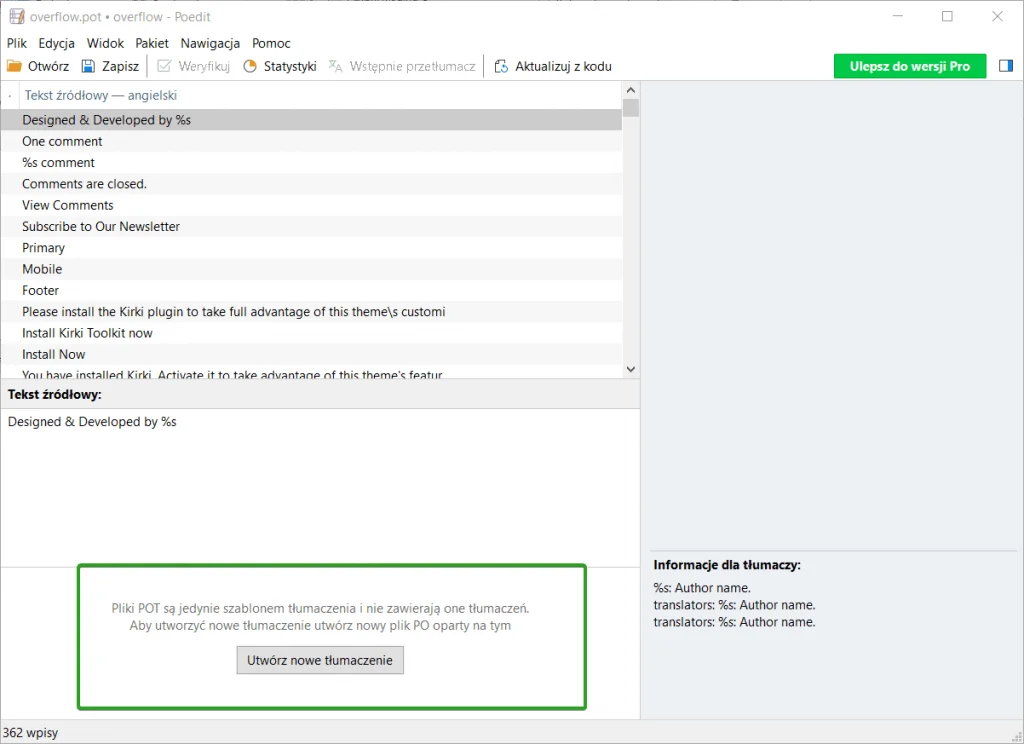
Task: Select the row 'View Comments'
Action: coord(312,205)
